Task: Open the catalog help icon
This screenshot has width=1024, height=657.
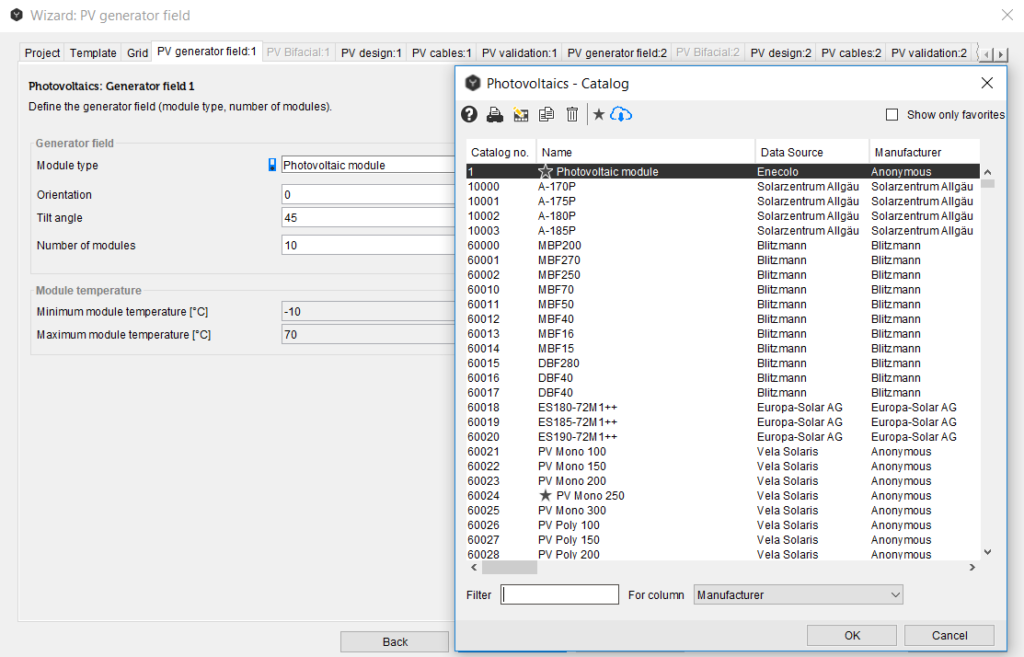Action: point(469,115)
